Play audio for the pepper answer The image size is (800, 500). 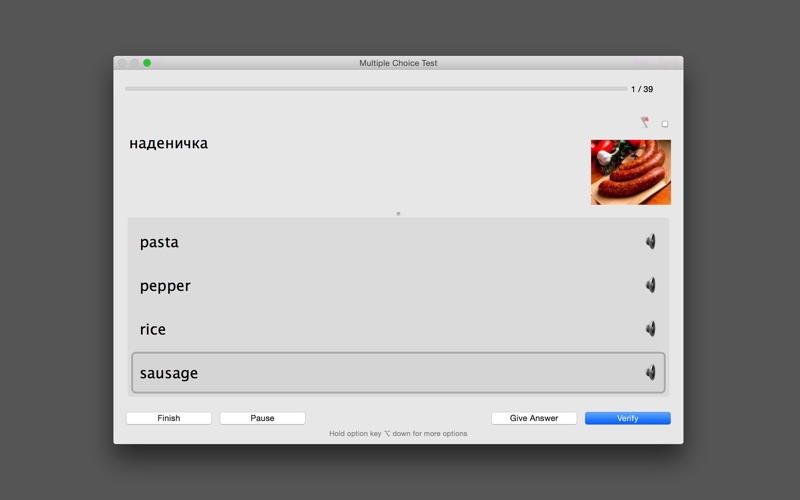point(651,285)
